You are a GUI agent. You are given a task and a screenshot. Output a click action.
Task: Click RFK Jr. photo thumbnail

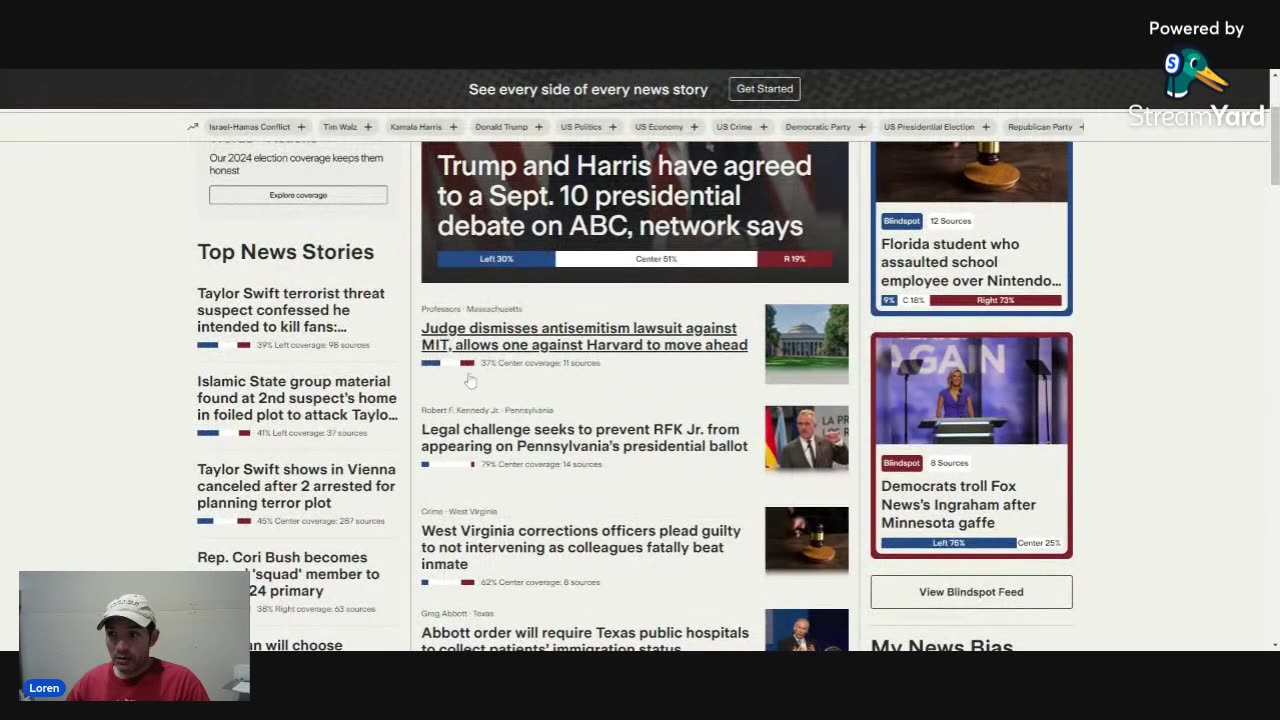[x=806, y=438]
